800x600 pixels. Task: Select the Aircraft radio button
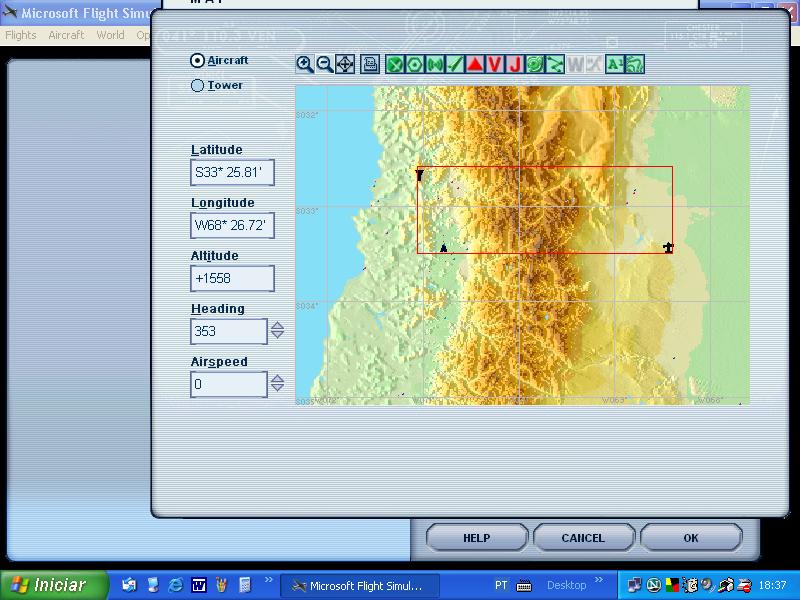[x=197, y=60]
